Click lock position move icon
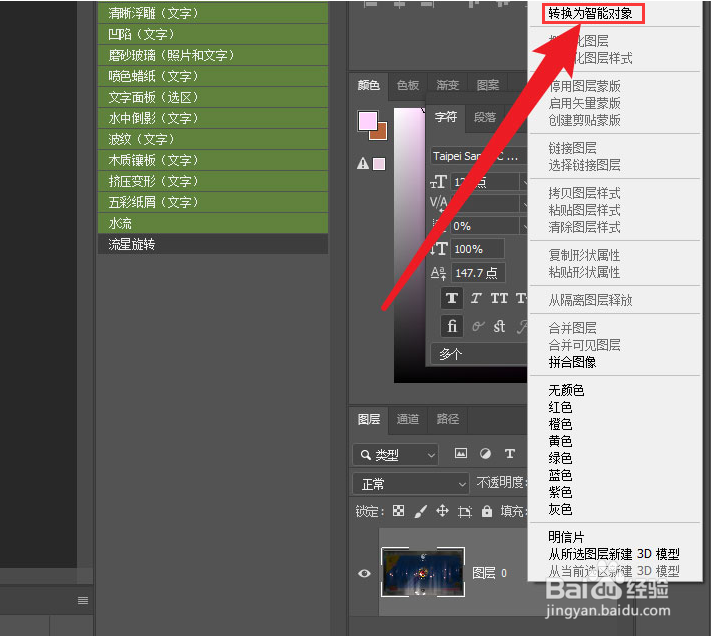 [x=442, y=511]
